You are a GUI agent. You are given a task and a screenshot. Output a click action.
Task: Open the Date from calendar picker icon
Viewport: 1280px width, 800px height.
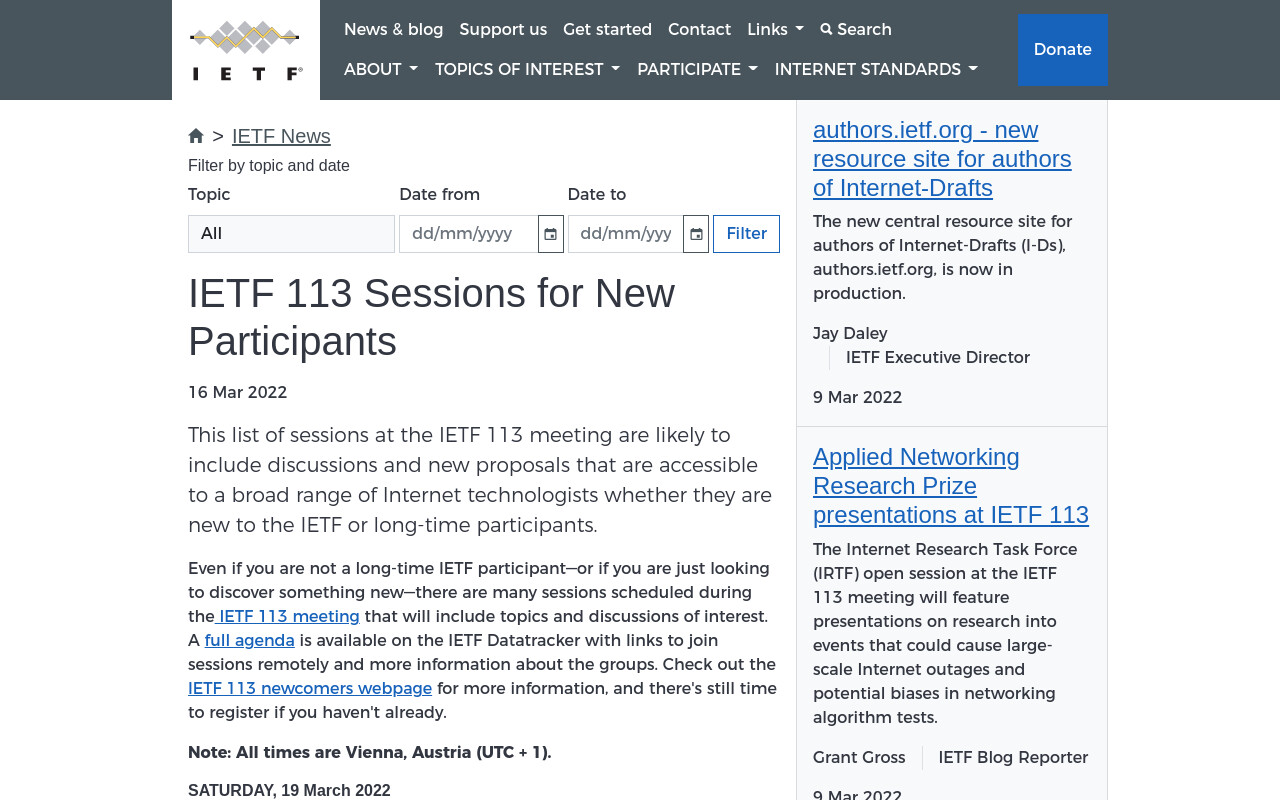point(551,234)
